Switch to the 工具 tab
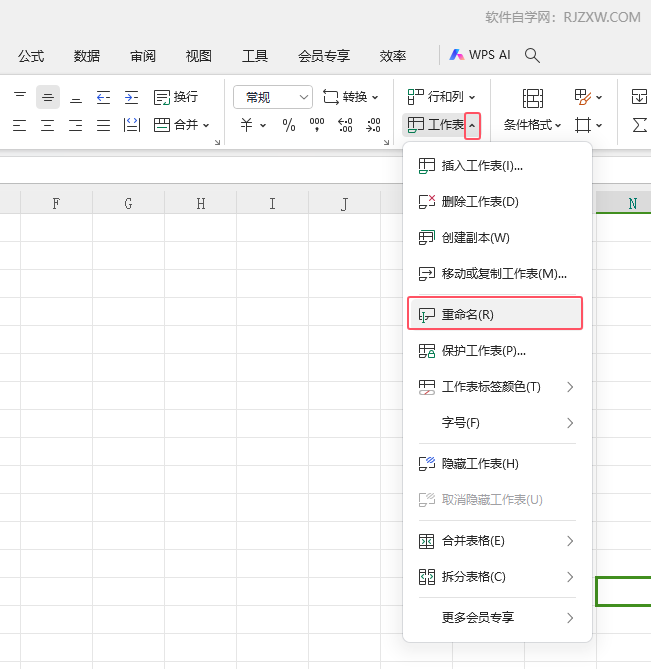The image size is (651, 669). (255, 56)
